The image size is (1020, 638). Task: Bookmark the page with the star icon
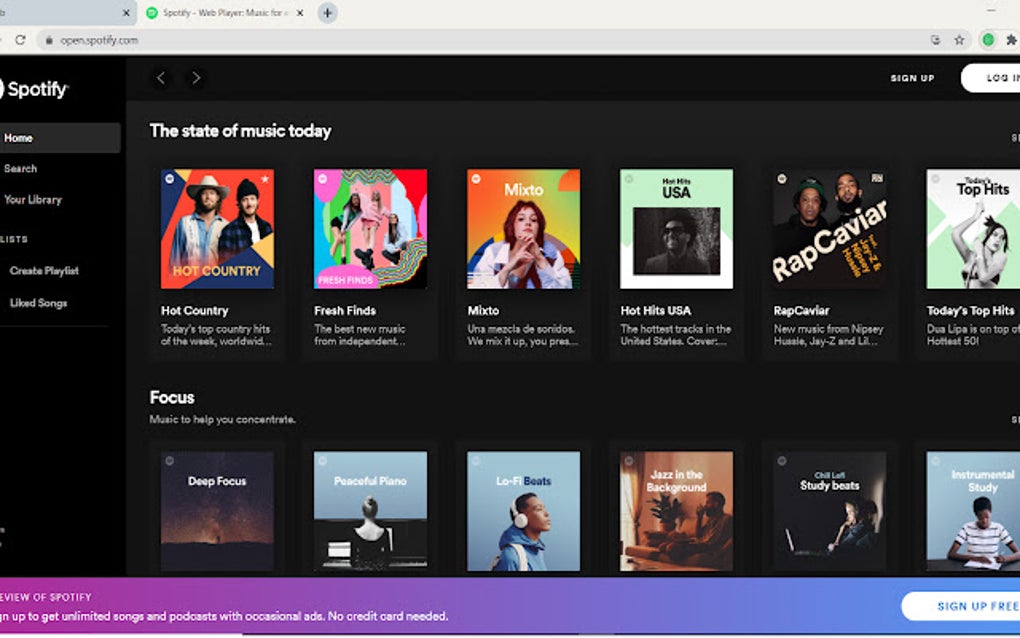pyautogui.click(x=957, y=40)
